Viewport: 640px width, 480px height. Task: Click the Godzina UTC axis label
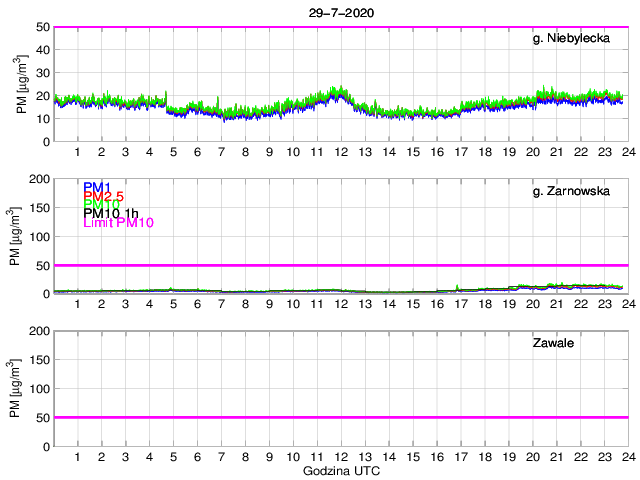click(x=340, y=470)
